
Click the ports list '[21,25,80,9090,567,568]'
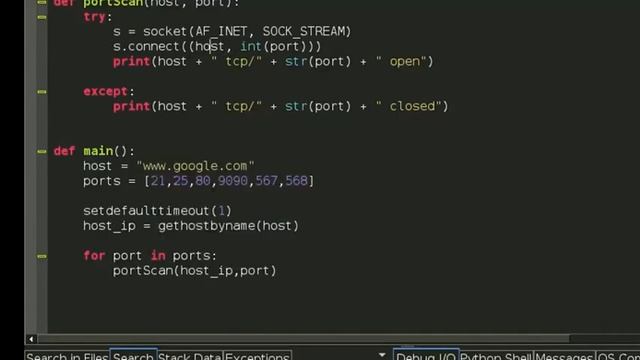[x=229, y=181]
